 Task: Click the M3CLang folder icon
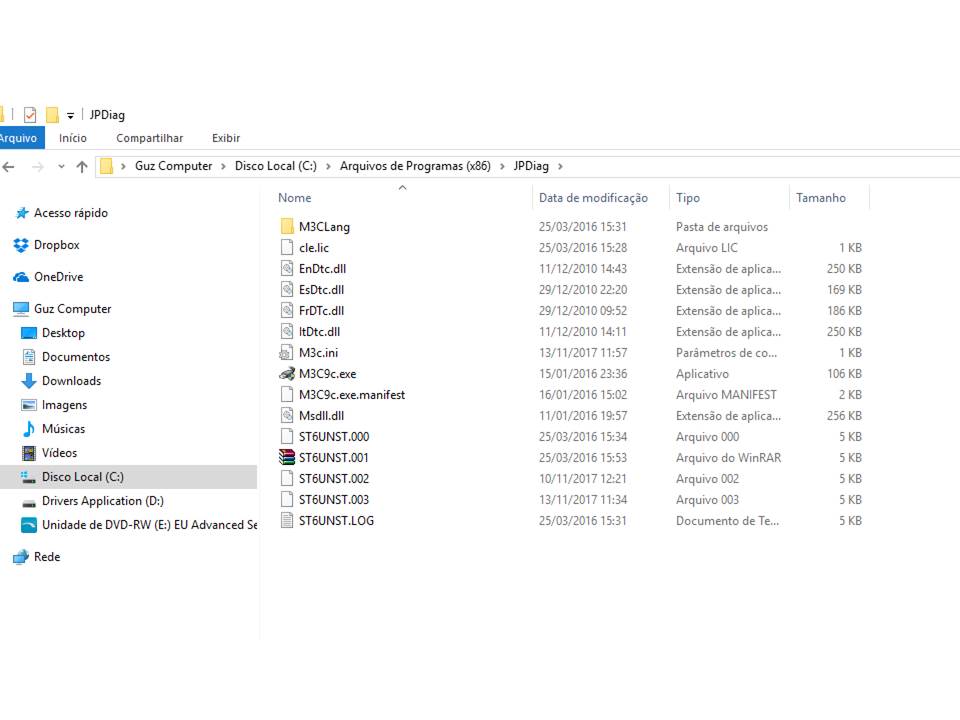pos(287,227)
